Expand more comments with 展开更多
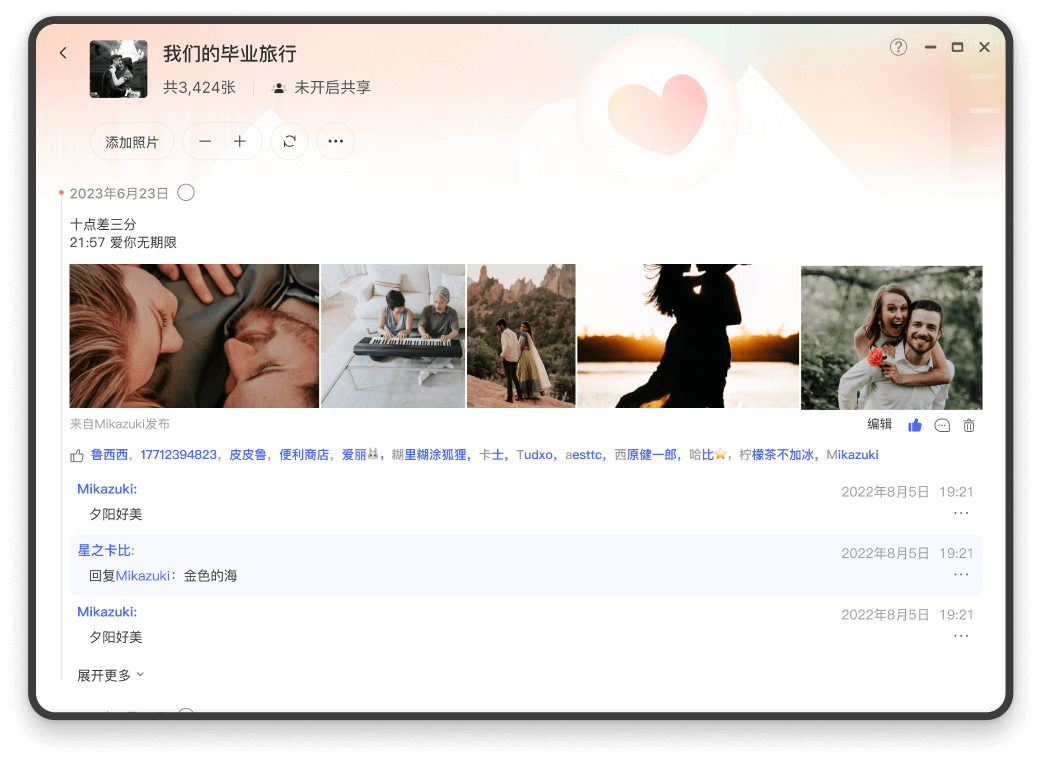The image size is (1040, 759). tap(110, 675)
